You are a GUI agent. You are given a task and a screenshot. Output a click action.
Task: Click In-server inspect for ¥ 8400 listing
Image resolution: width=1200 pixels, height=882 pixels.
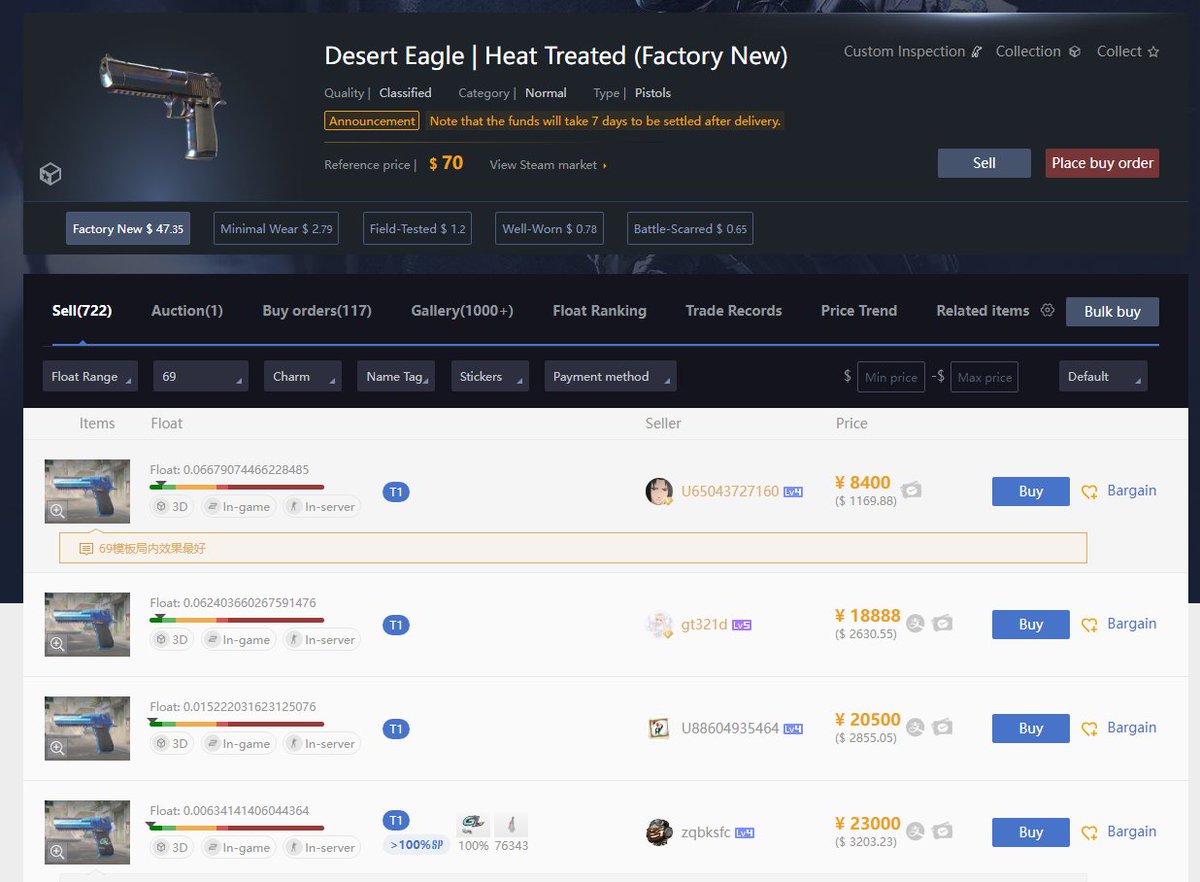click(x=321, y=507)
